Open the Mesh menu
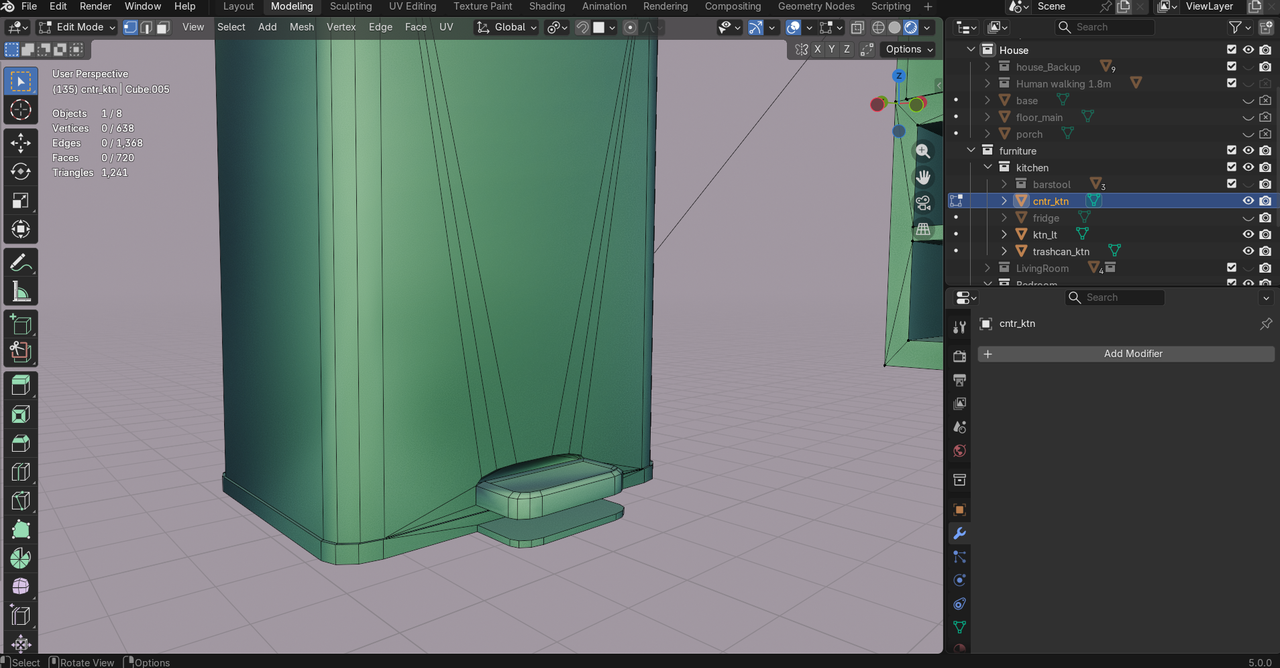 click(301, 27)
